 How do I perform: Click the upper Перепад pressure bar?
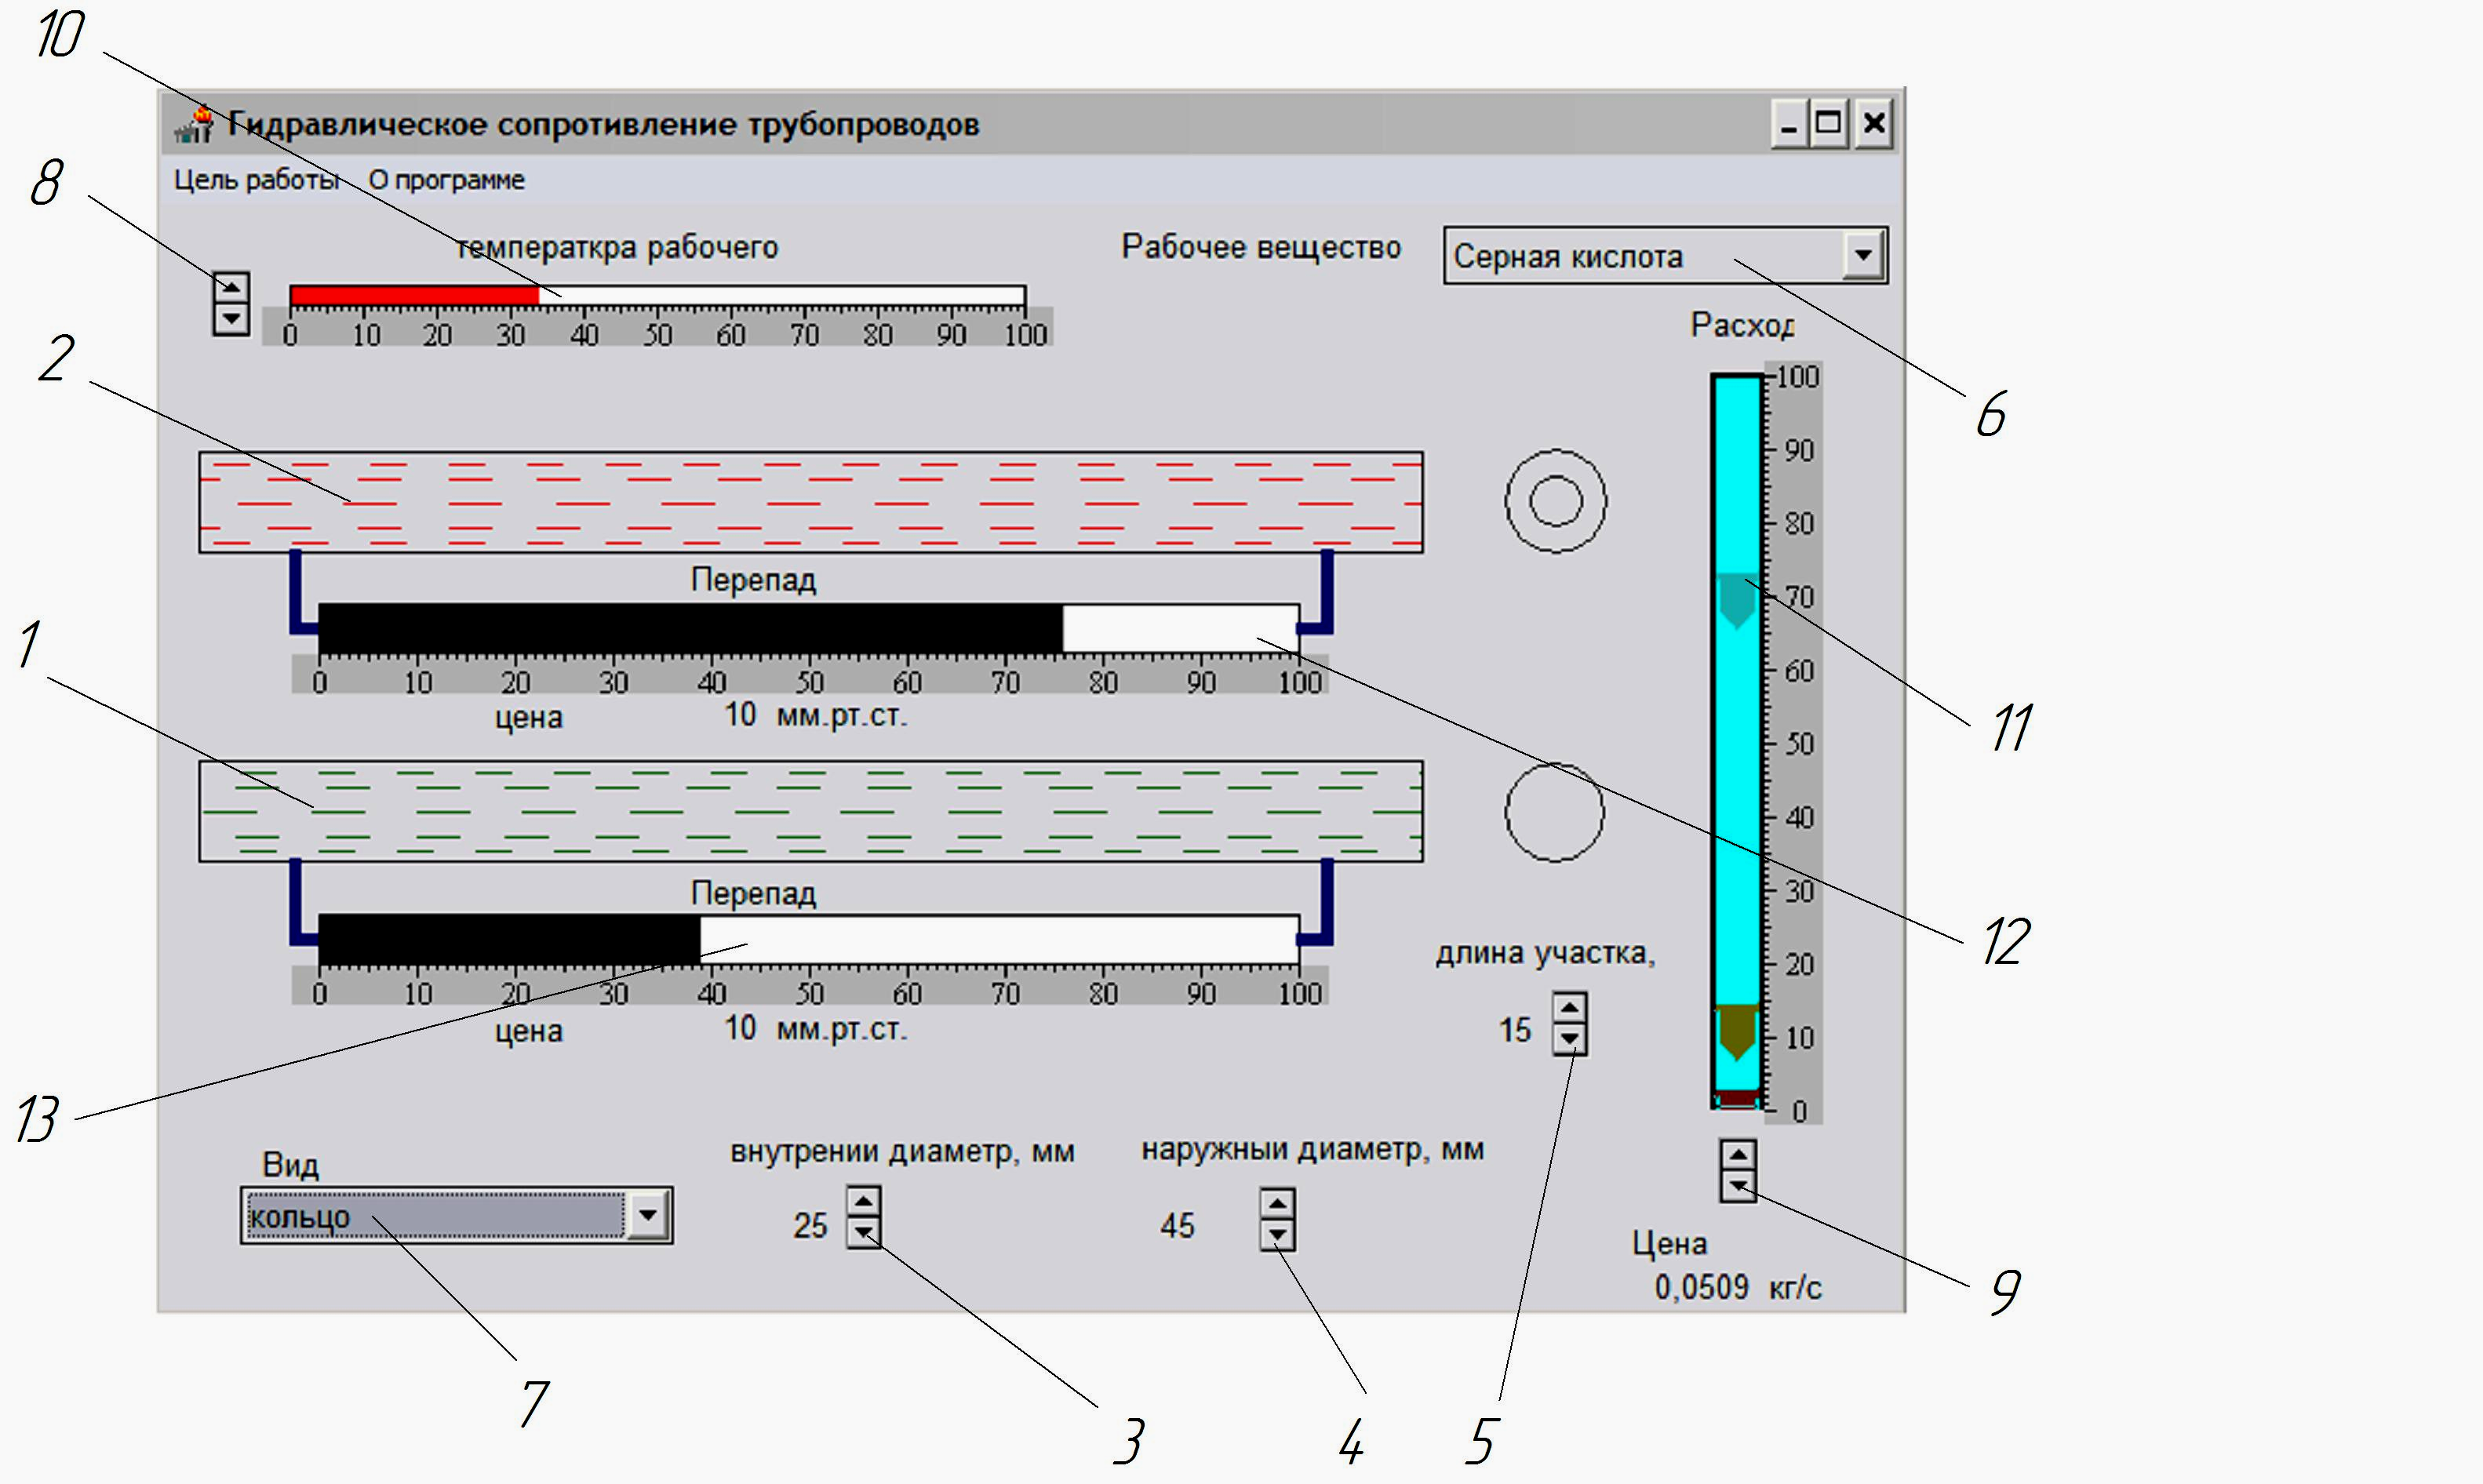(809, 628)
